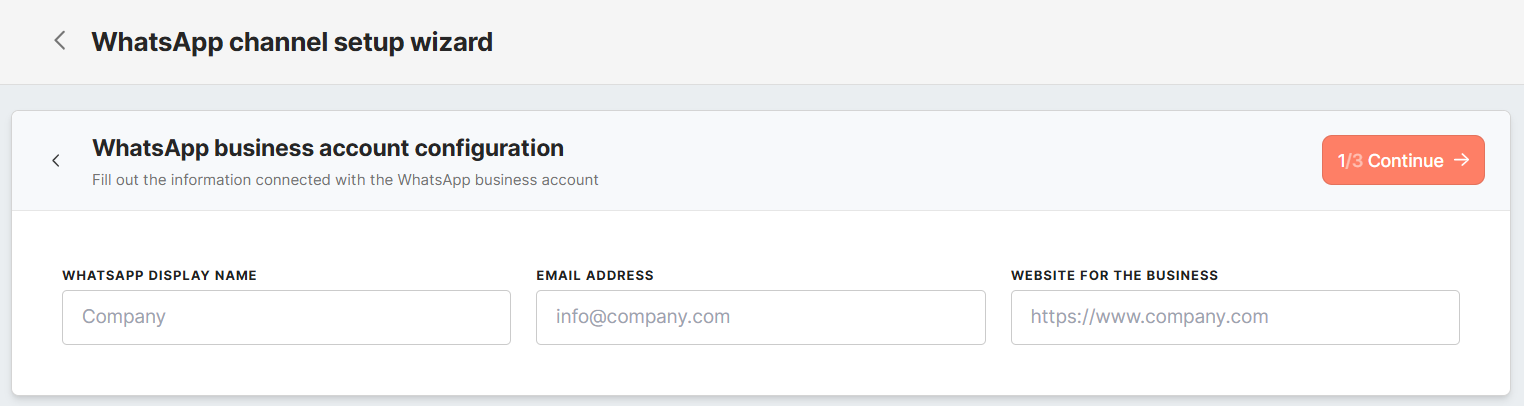Click the WEBSITE FOR THE BUSINESS label
This screenshot has width=1524, height=406.
coord(1115,275)
